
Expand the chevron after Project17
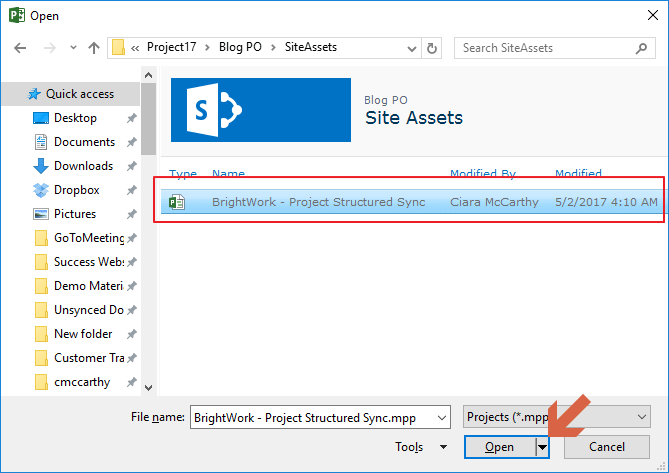tap(207, 48)
